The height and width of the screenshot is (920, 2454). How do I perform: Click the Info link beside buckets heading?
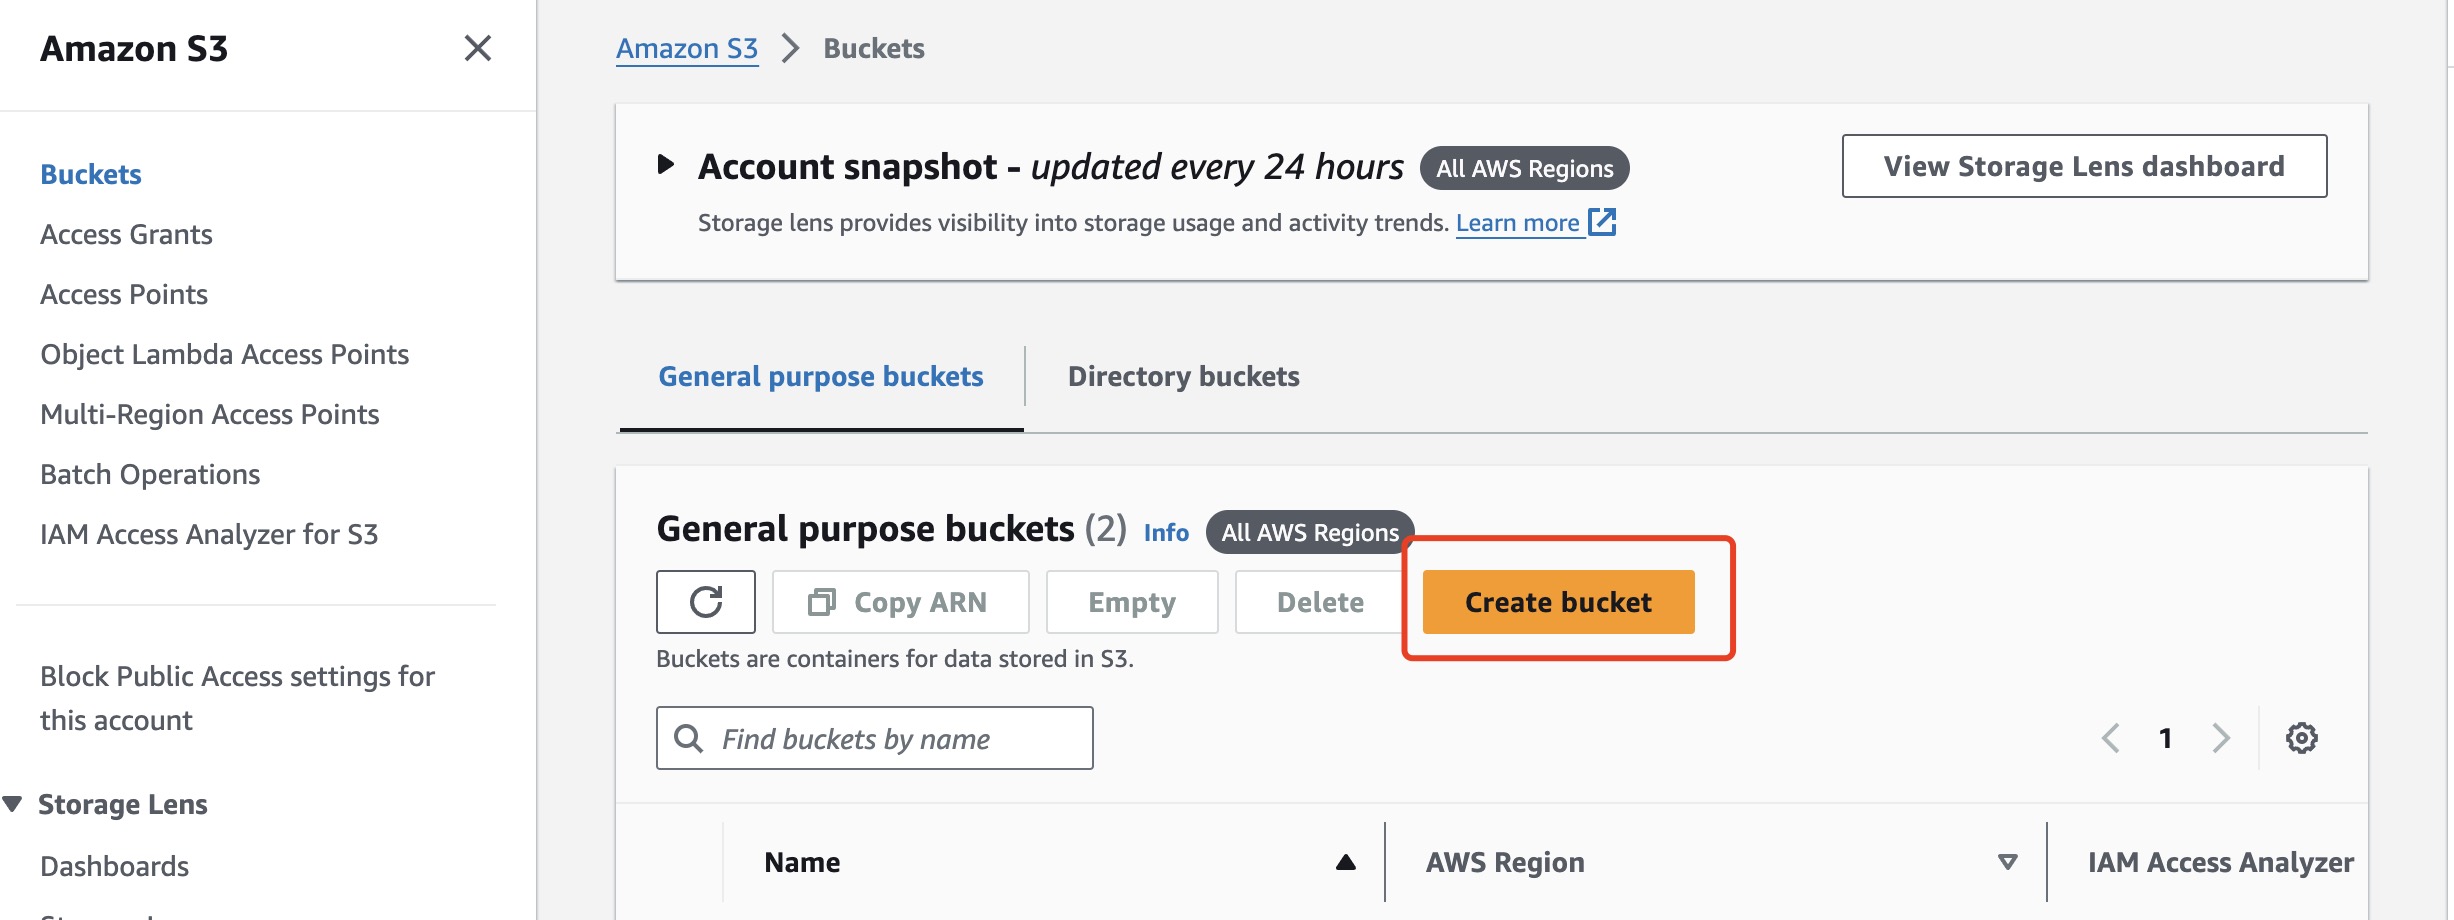[1166, 532]
